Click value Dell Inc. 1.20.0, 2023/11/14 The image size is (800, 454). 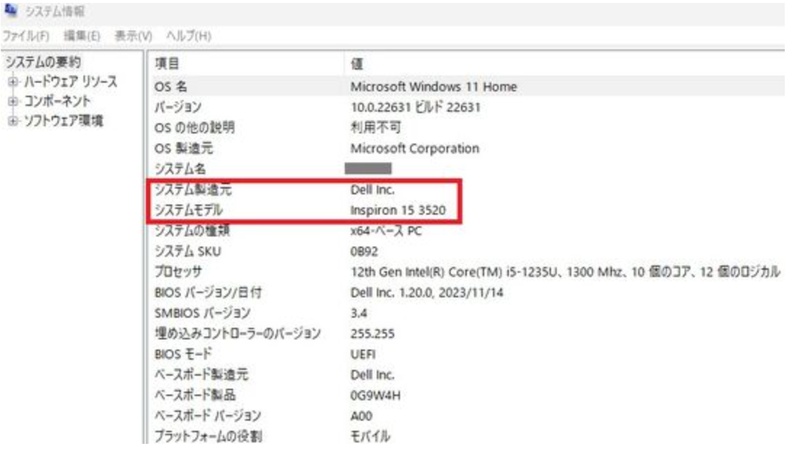pos(427,293)
